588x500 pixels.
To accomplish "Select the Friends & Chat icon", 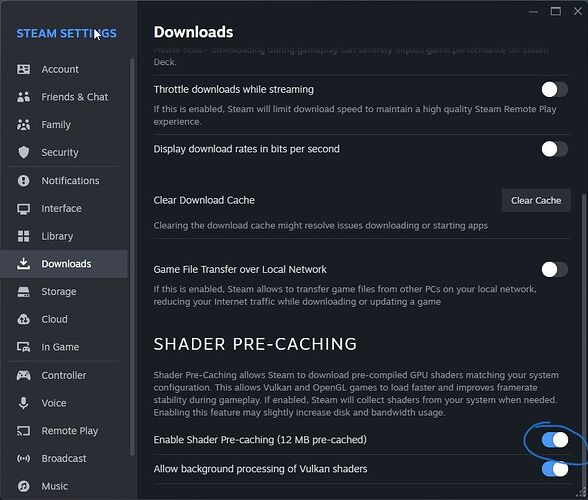I will 23,97.
